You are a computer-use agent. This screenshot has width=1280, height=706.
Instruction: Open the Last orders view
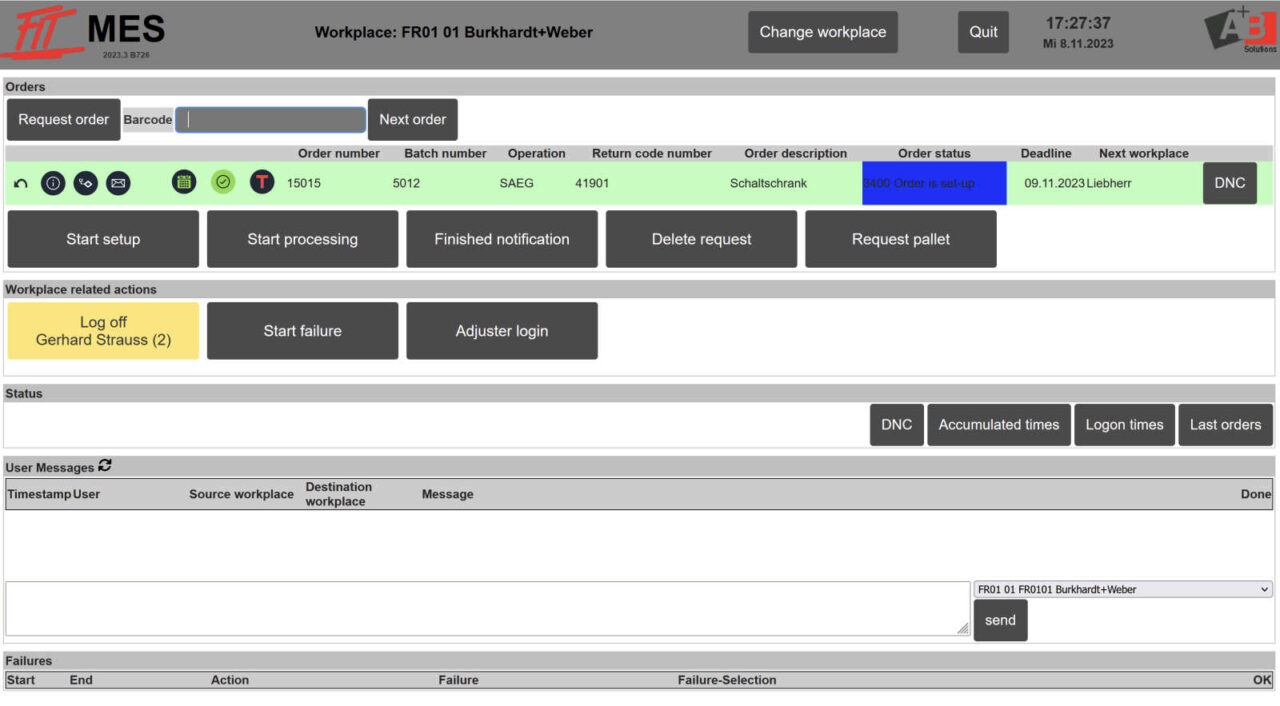1225,424
